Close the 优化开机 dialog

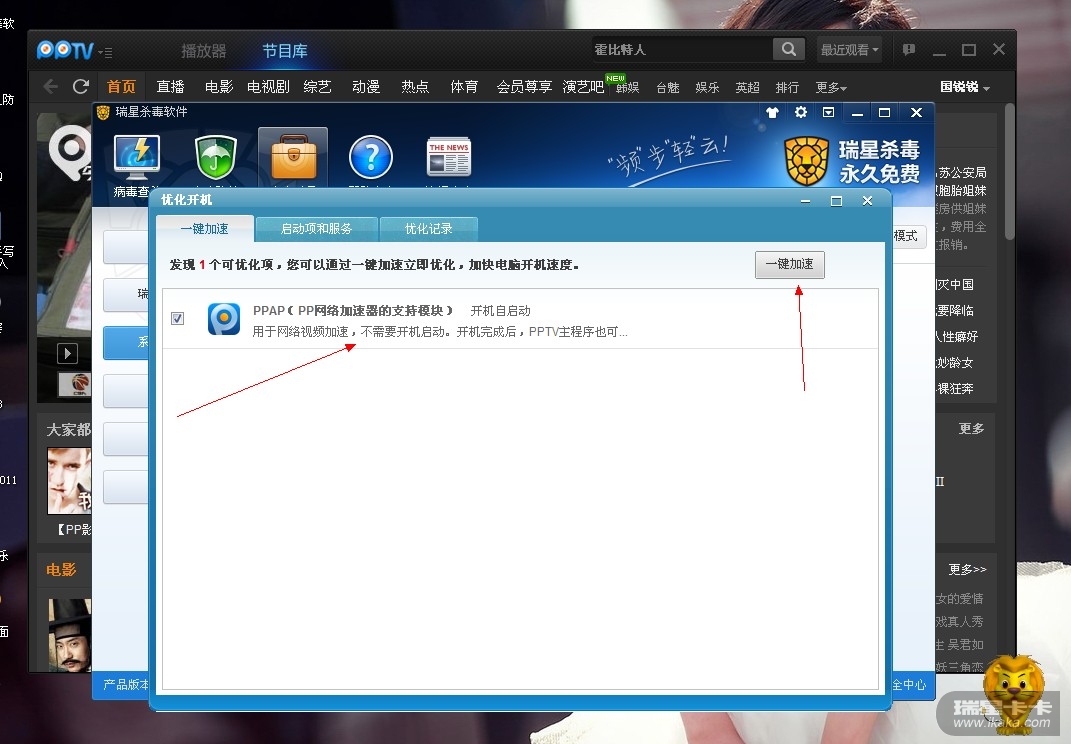coord(867,200)
